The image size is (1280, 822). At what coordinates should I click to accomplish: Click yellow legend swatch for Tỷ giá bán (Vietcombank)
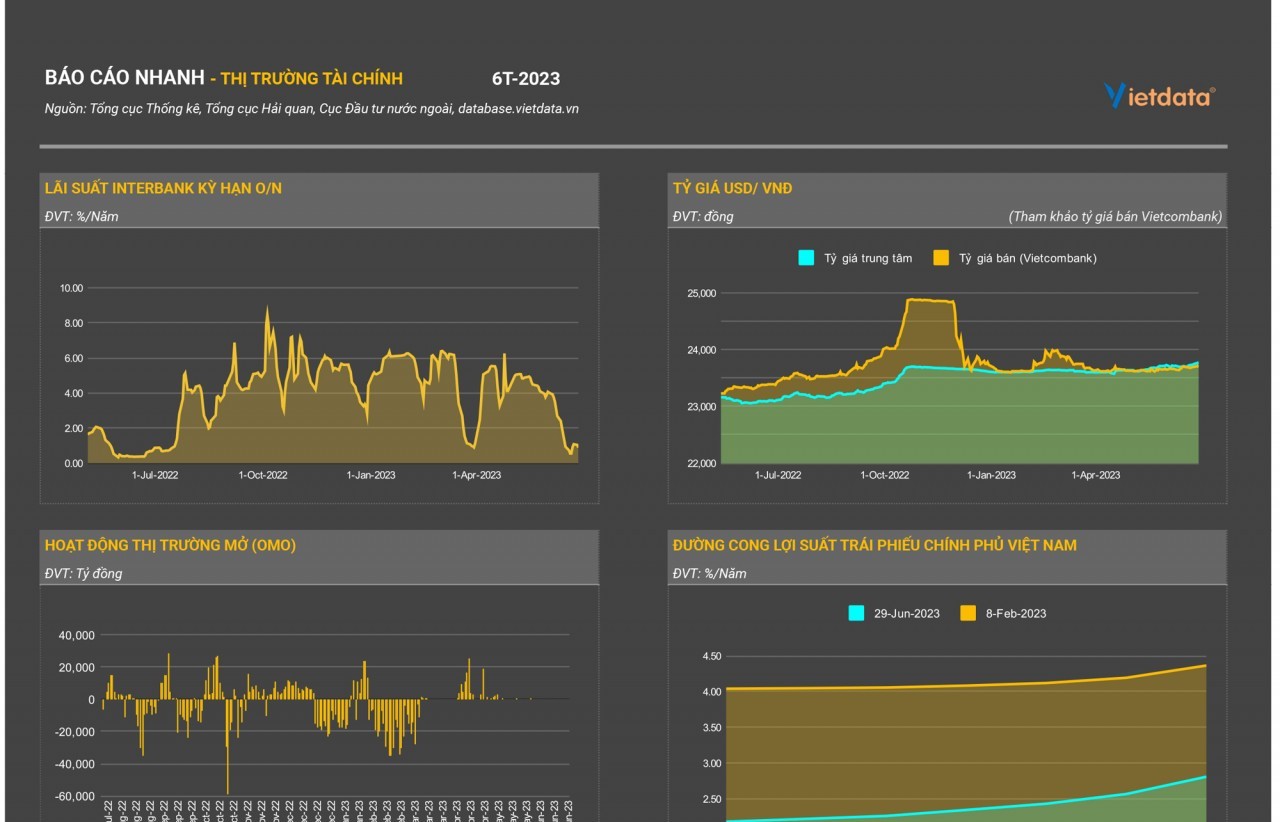[940, 258]
